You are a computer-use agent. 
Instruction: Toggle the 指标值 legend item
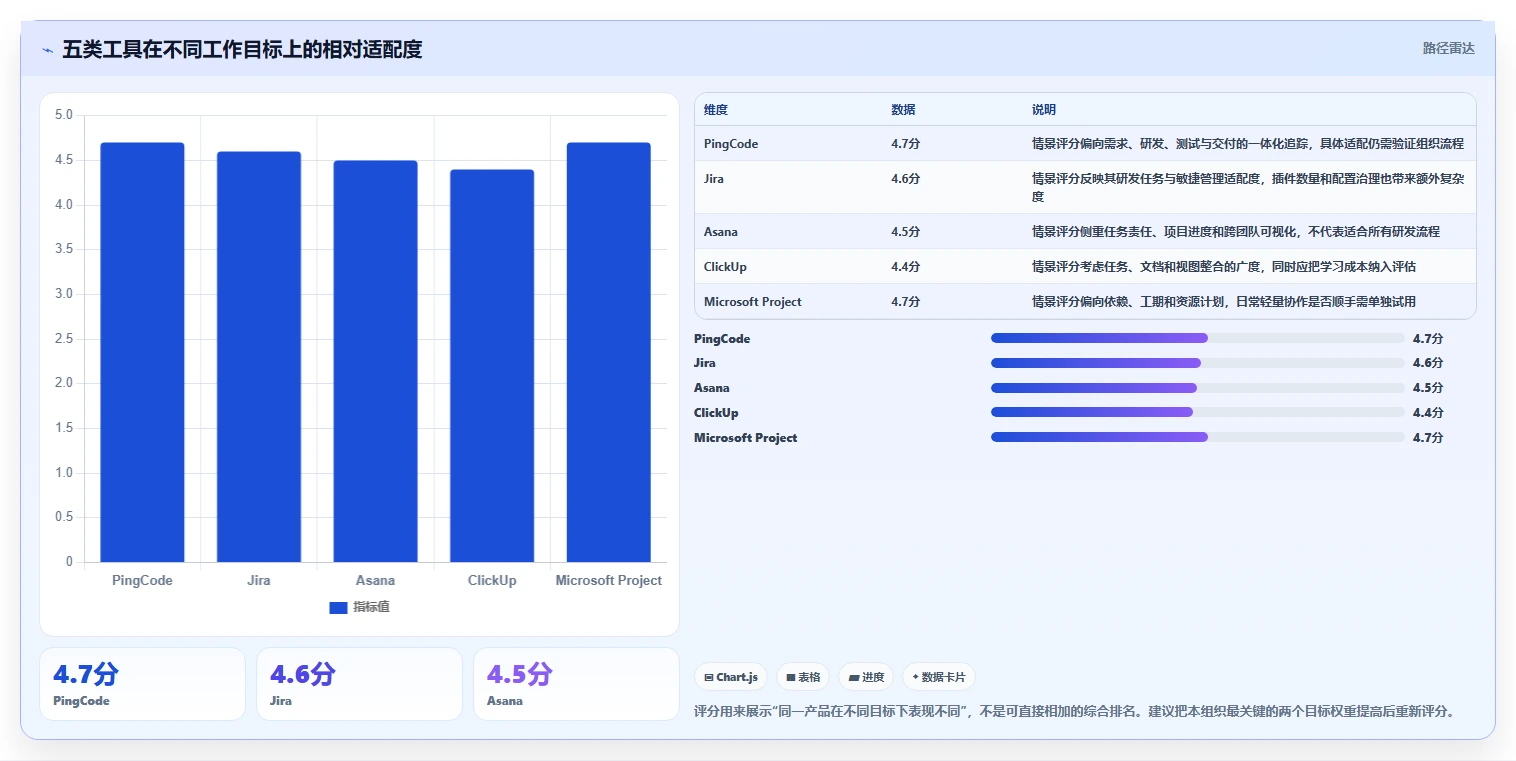point(359,607)
